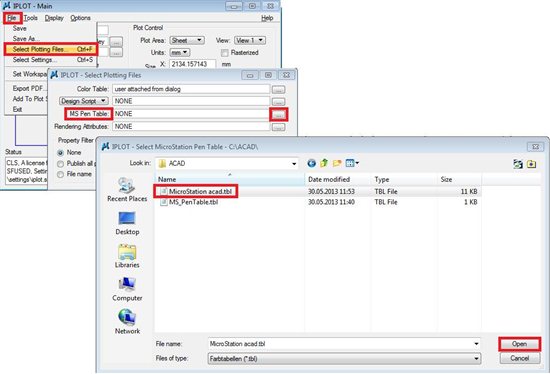Open the Help menu in IPLOT Main
The image size is (550, 374).
pos(267,18)
